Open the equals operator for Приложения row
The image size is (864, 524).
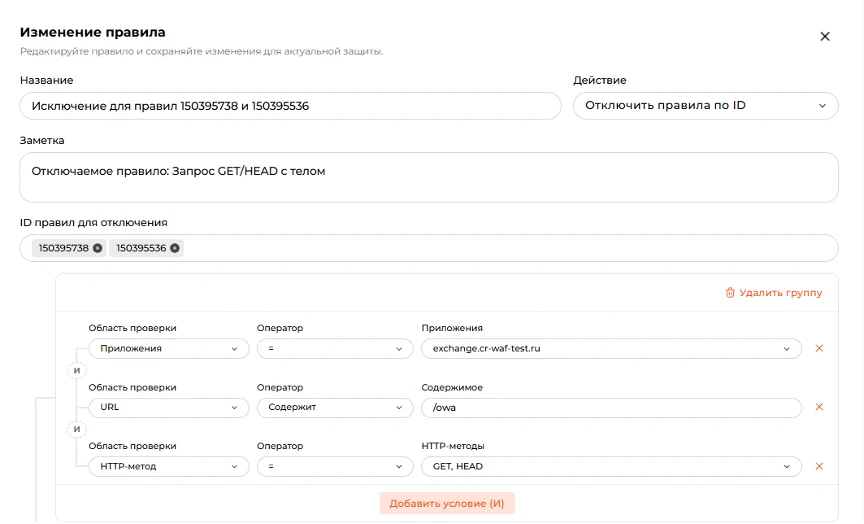click(335, 349)
